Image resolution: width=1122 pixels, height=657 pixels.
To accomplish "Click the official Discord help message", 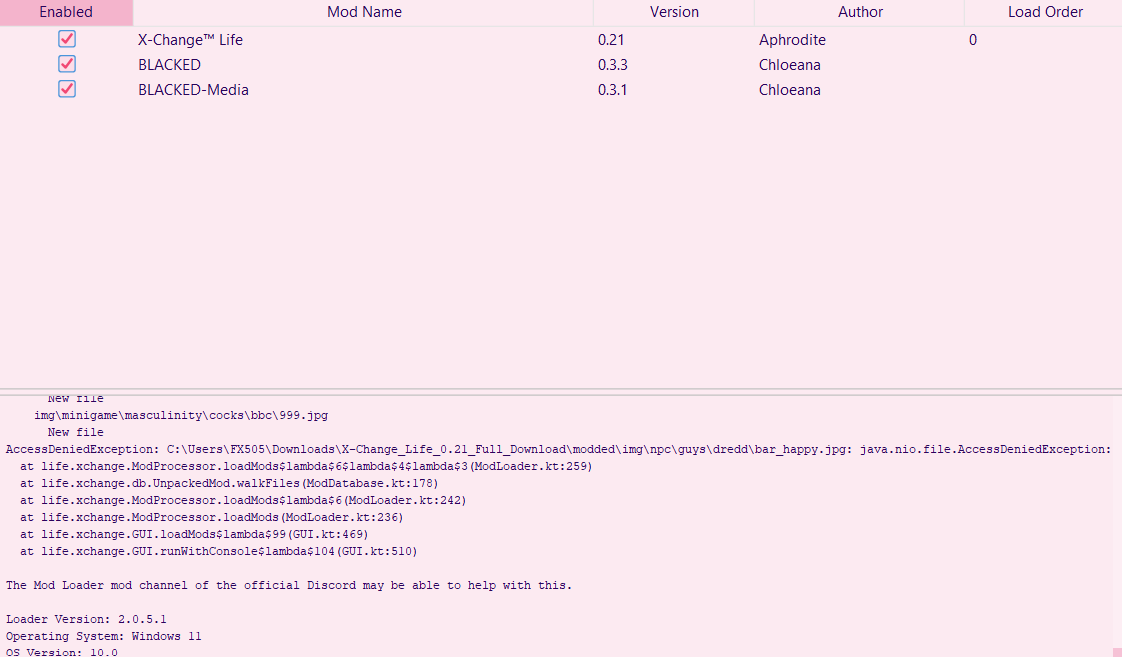I will [x=289, y=585].
